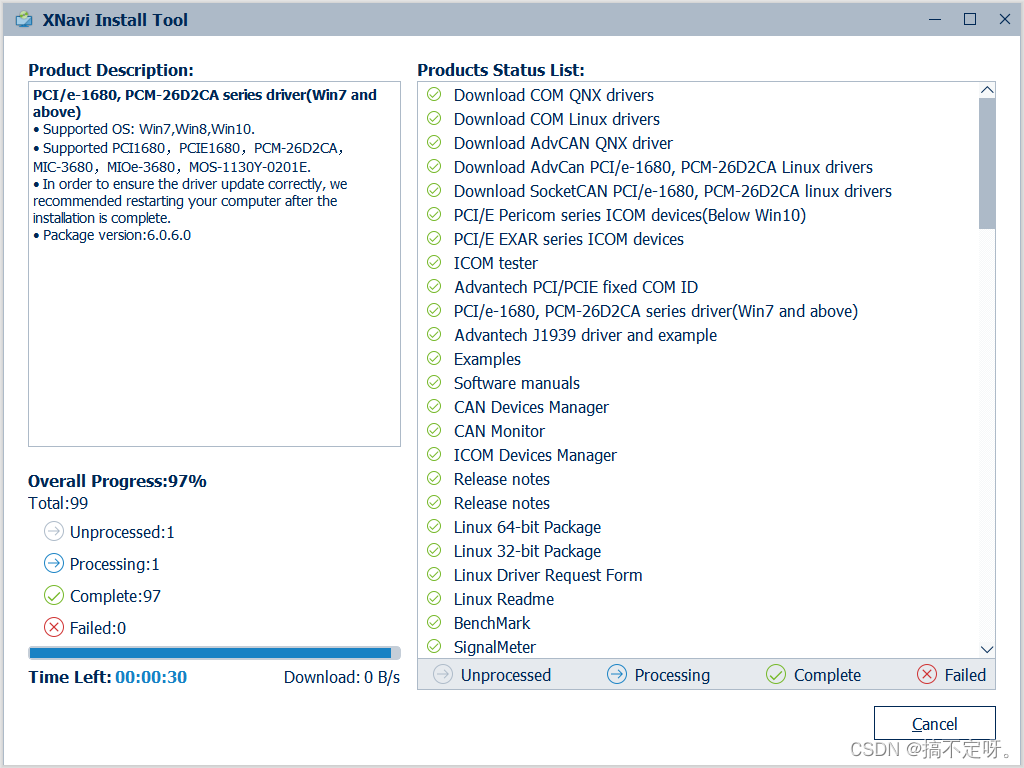The image size is (1024, 768).
Task: Click the complete icon beside BenchMark
Action: click(x=434, y=622)
